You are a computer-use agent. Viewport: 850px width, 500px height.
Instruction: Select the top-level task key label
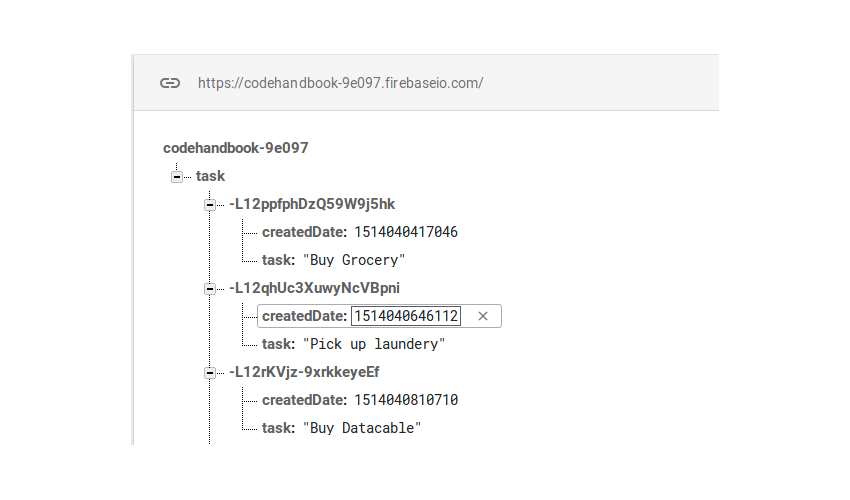(210, 176)
